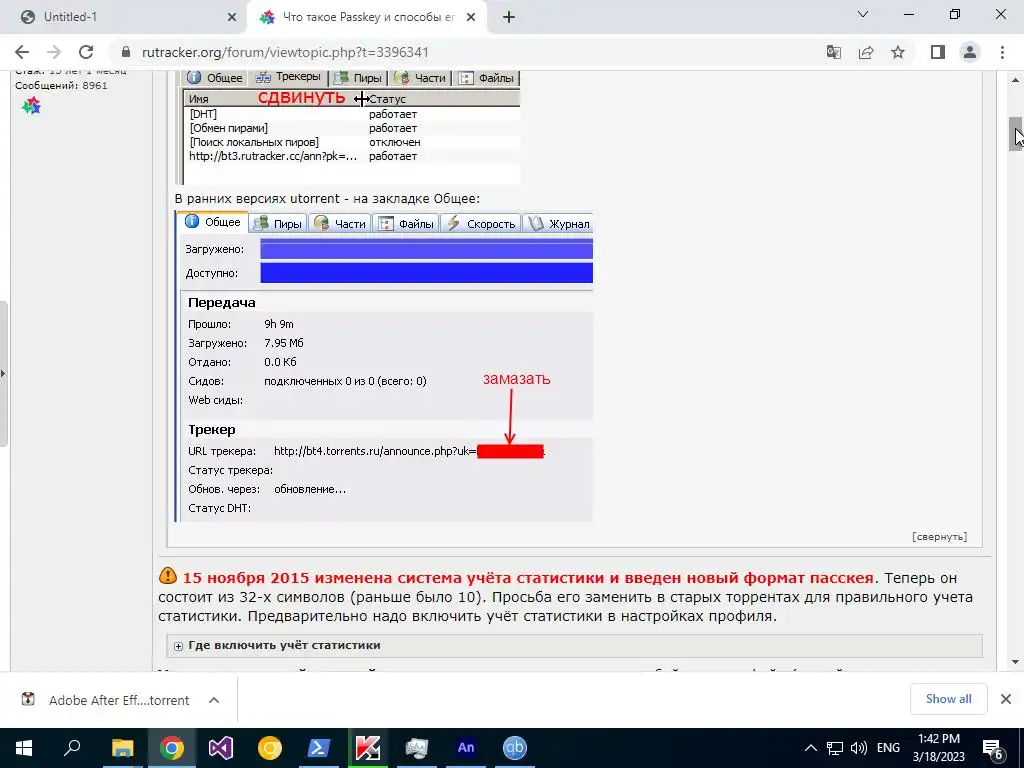
Task: Click the user's colorful star avatar
Action: [31, 105]
